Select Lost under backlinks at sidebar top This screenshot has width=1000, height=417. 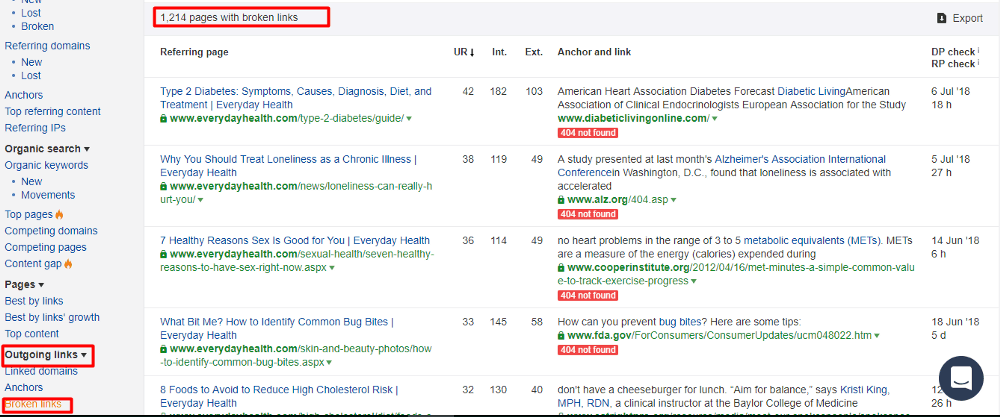(x=31, y=13)
